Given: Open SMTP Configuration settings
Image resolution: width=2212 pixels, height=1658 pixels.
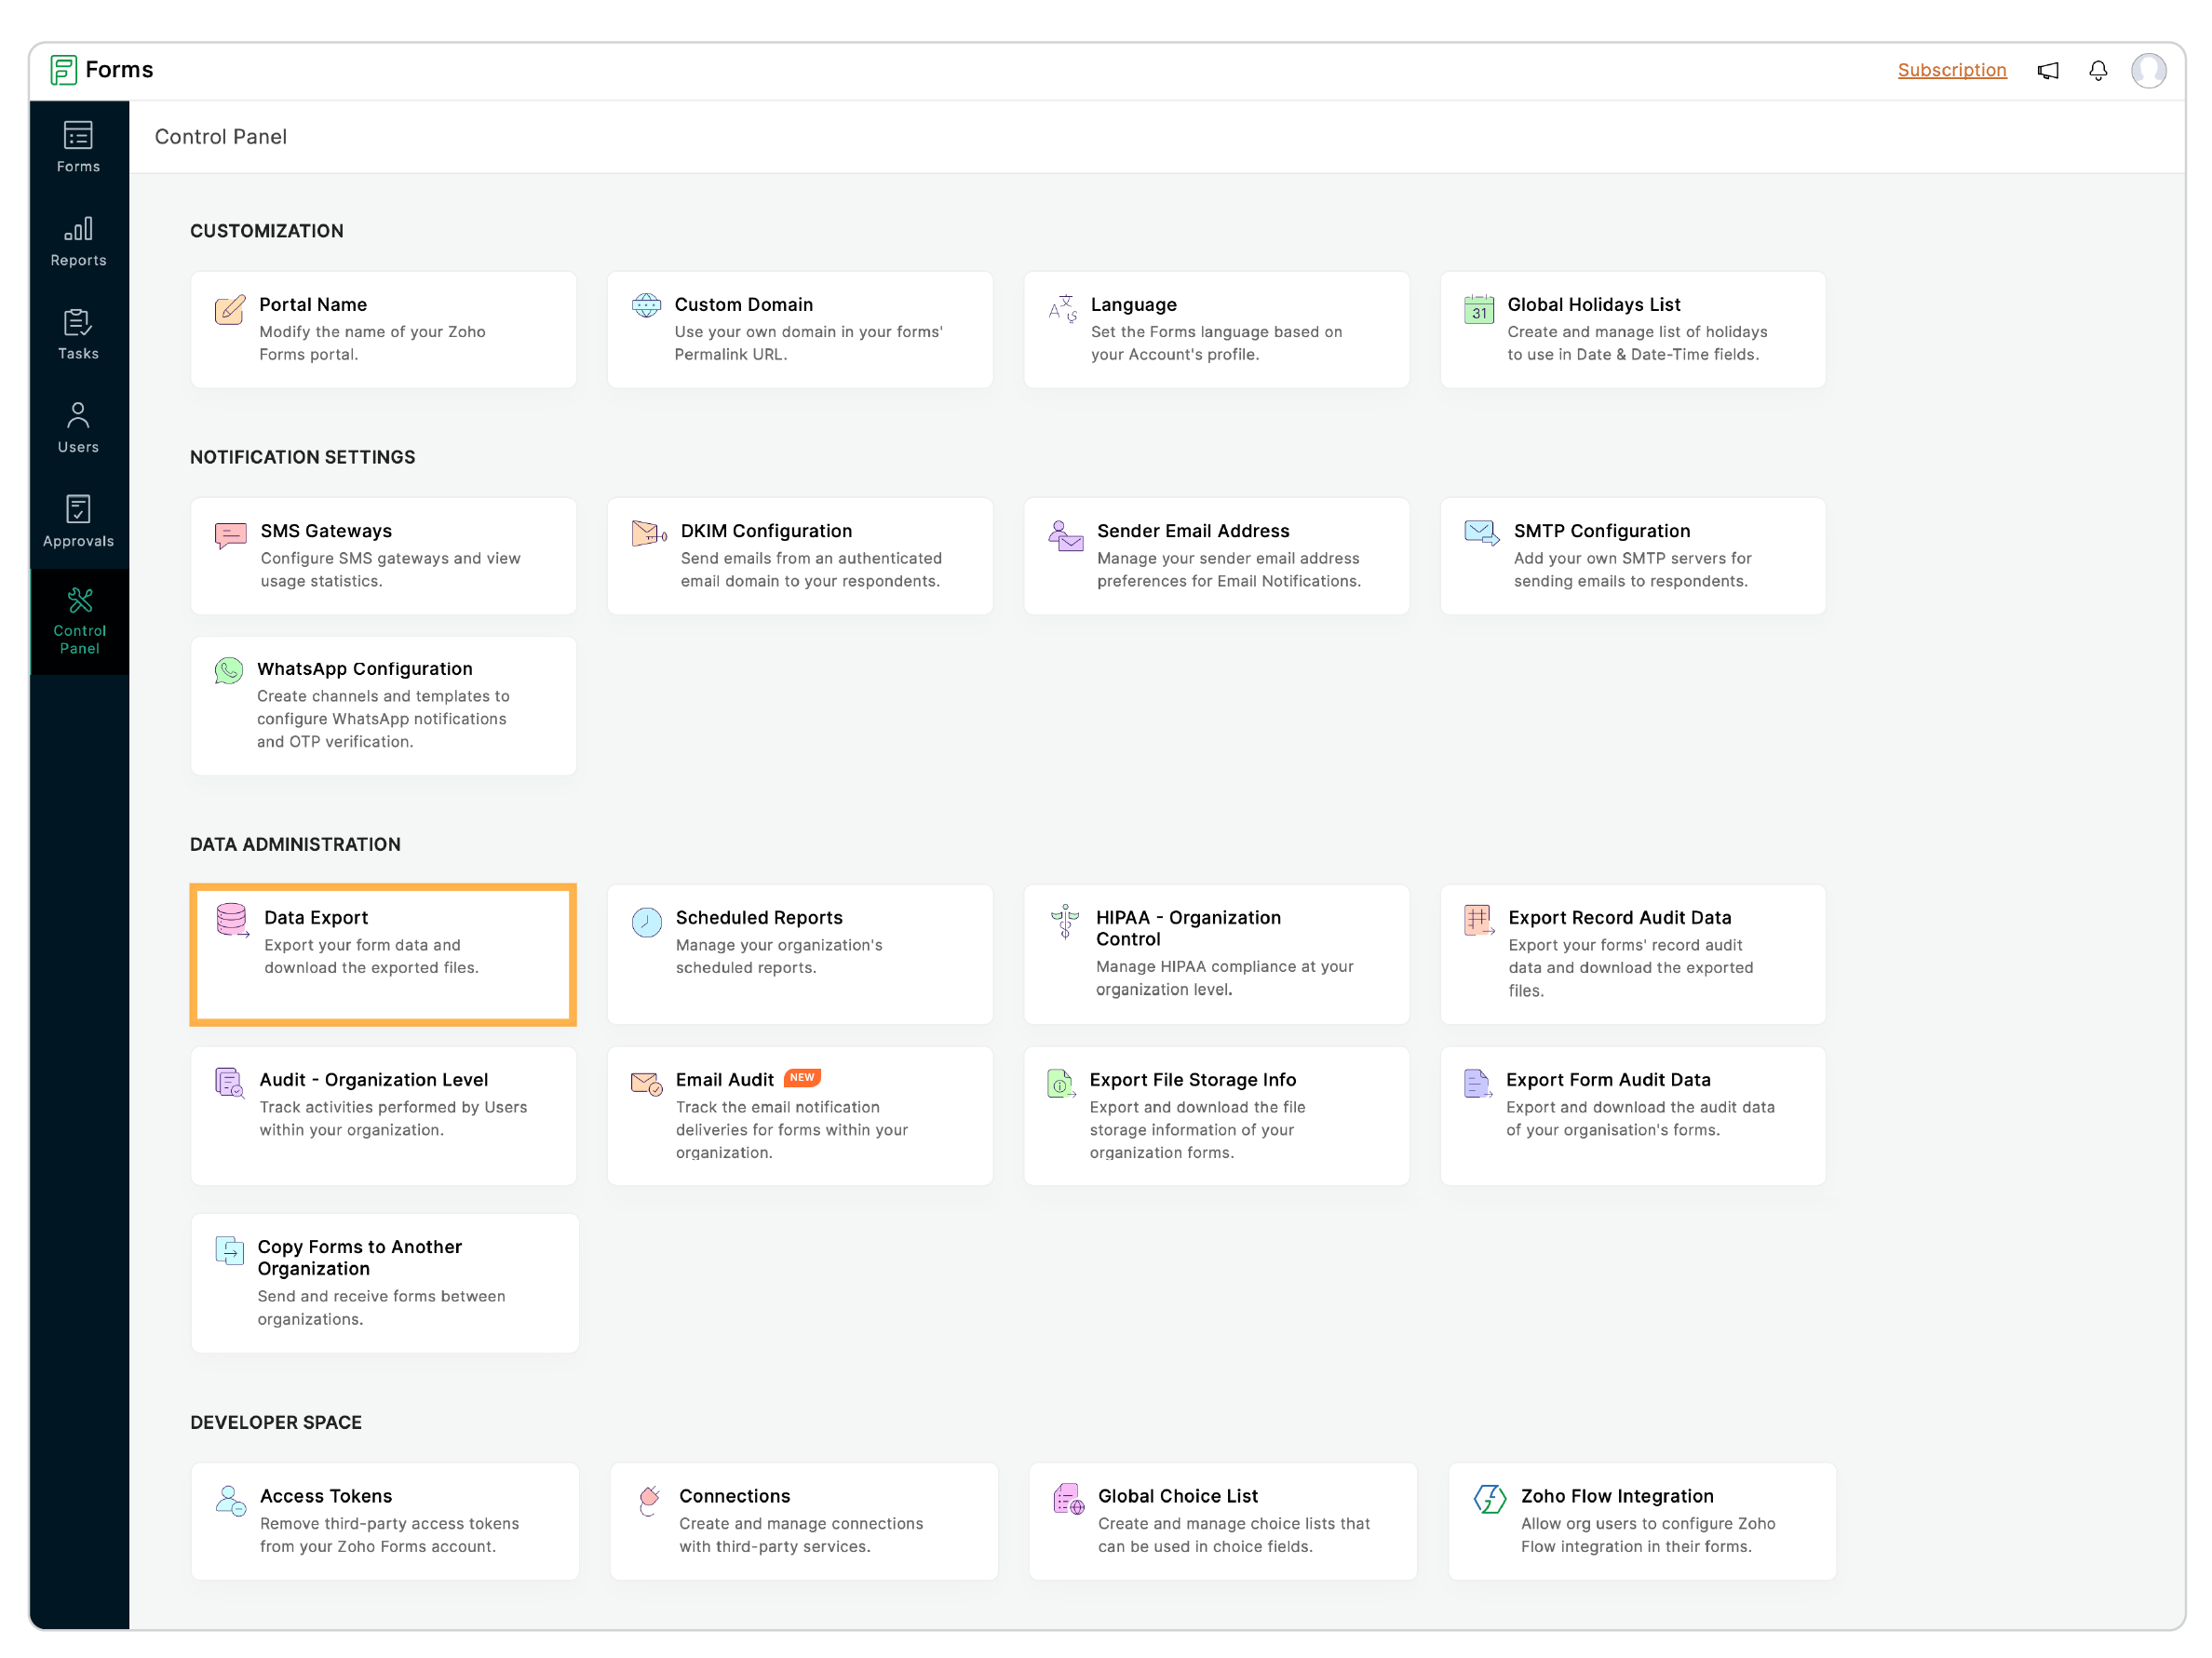Looking at the screenshot, I should pyautogui.click(x=1632, y=556).
